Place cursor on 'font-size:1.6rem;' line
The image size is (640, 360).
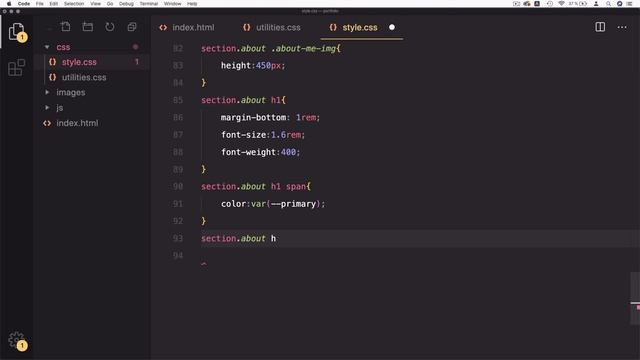click(263, 135)
